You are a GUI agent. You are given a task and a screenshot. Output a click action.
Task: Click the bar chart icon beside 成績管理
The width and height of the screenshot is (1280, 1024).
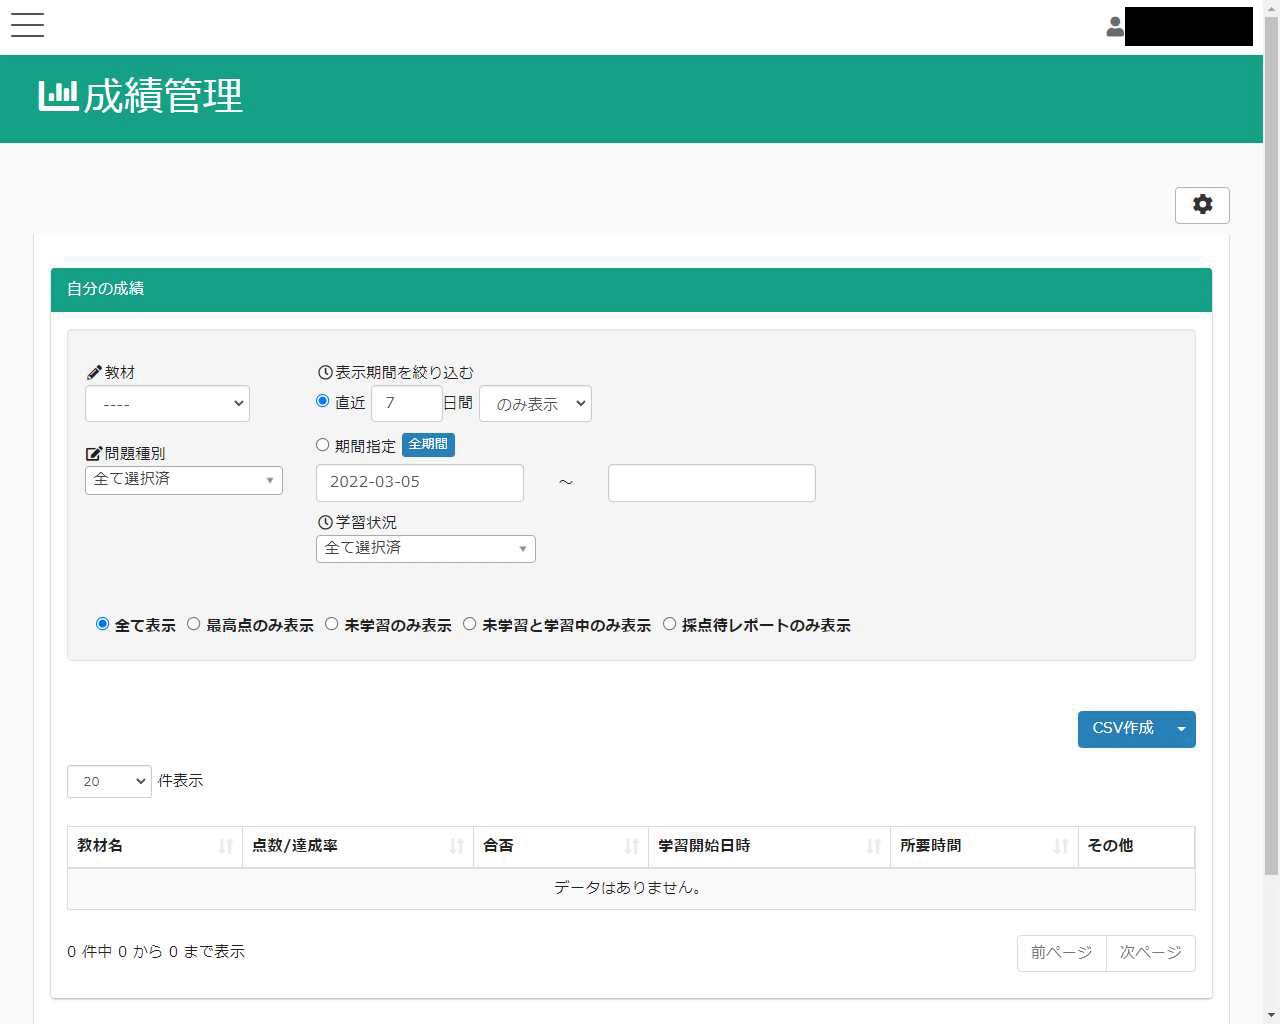click(58, 96)
